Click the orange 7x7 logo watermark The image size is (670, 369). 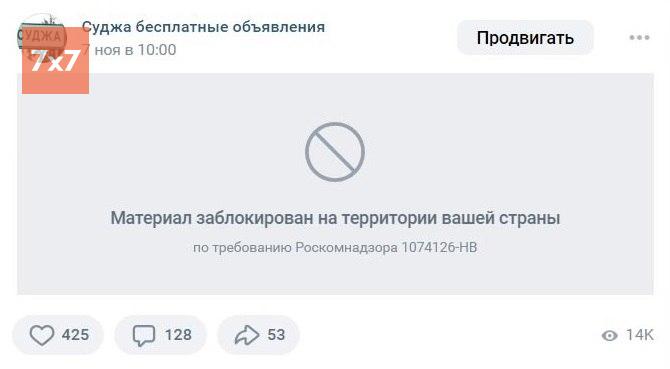pos(56,60)
